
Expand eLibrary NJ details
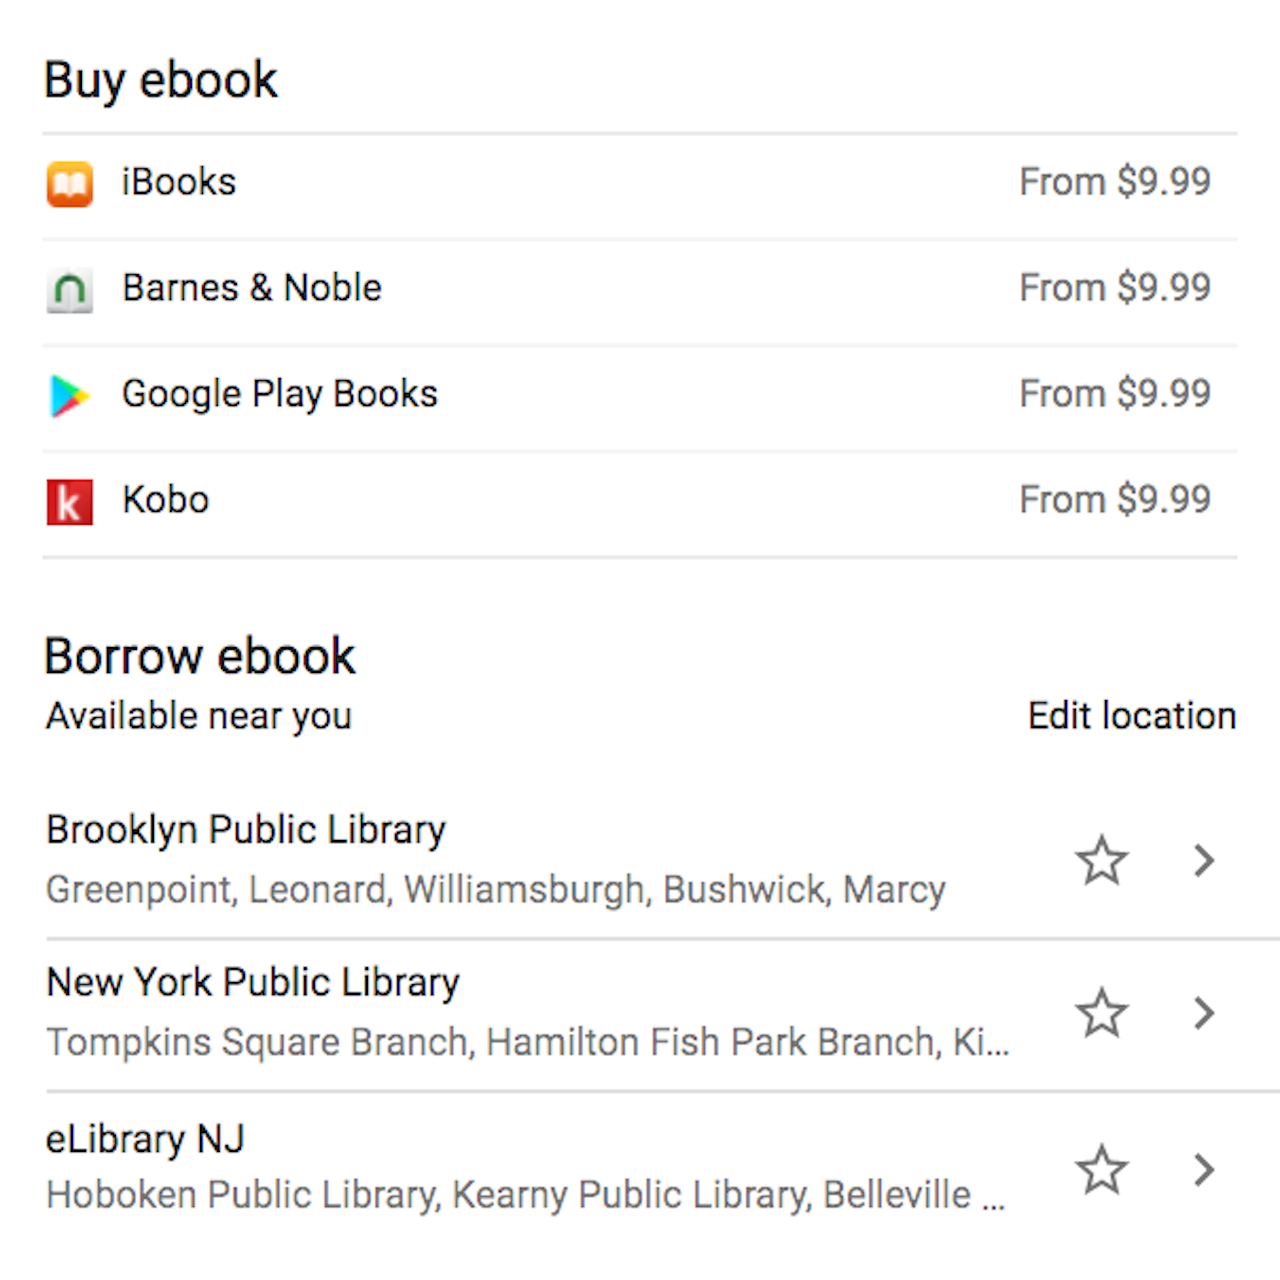[x=1203, y=1168]
